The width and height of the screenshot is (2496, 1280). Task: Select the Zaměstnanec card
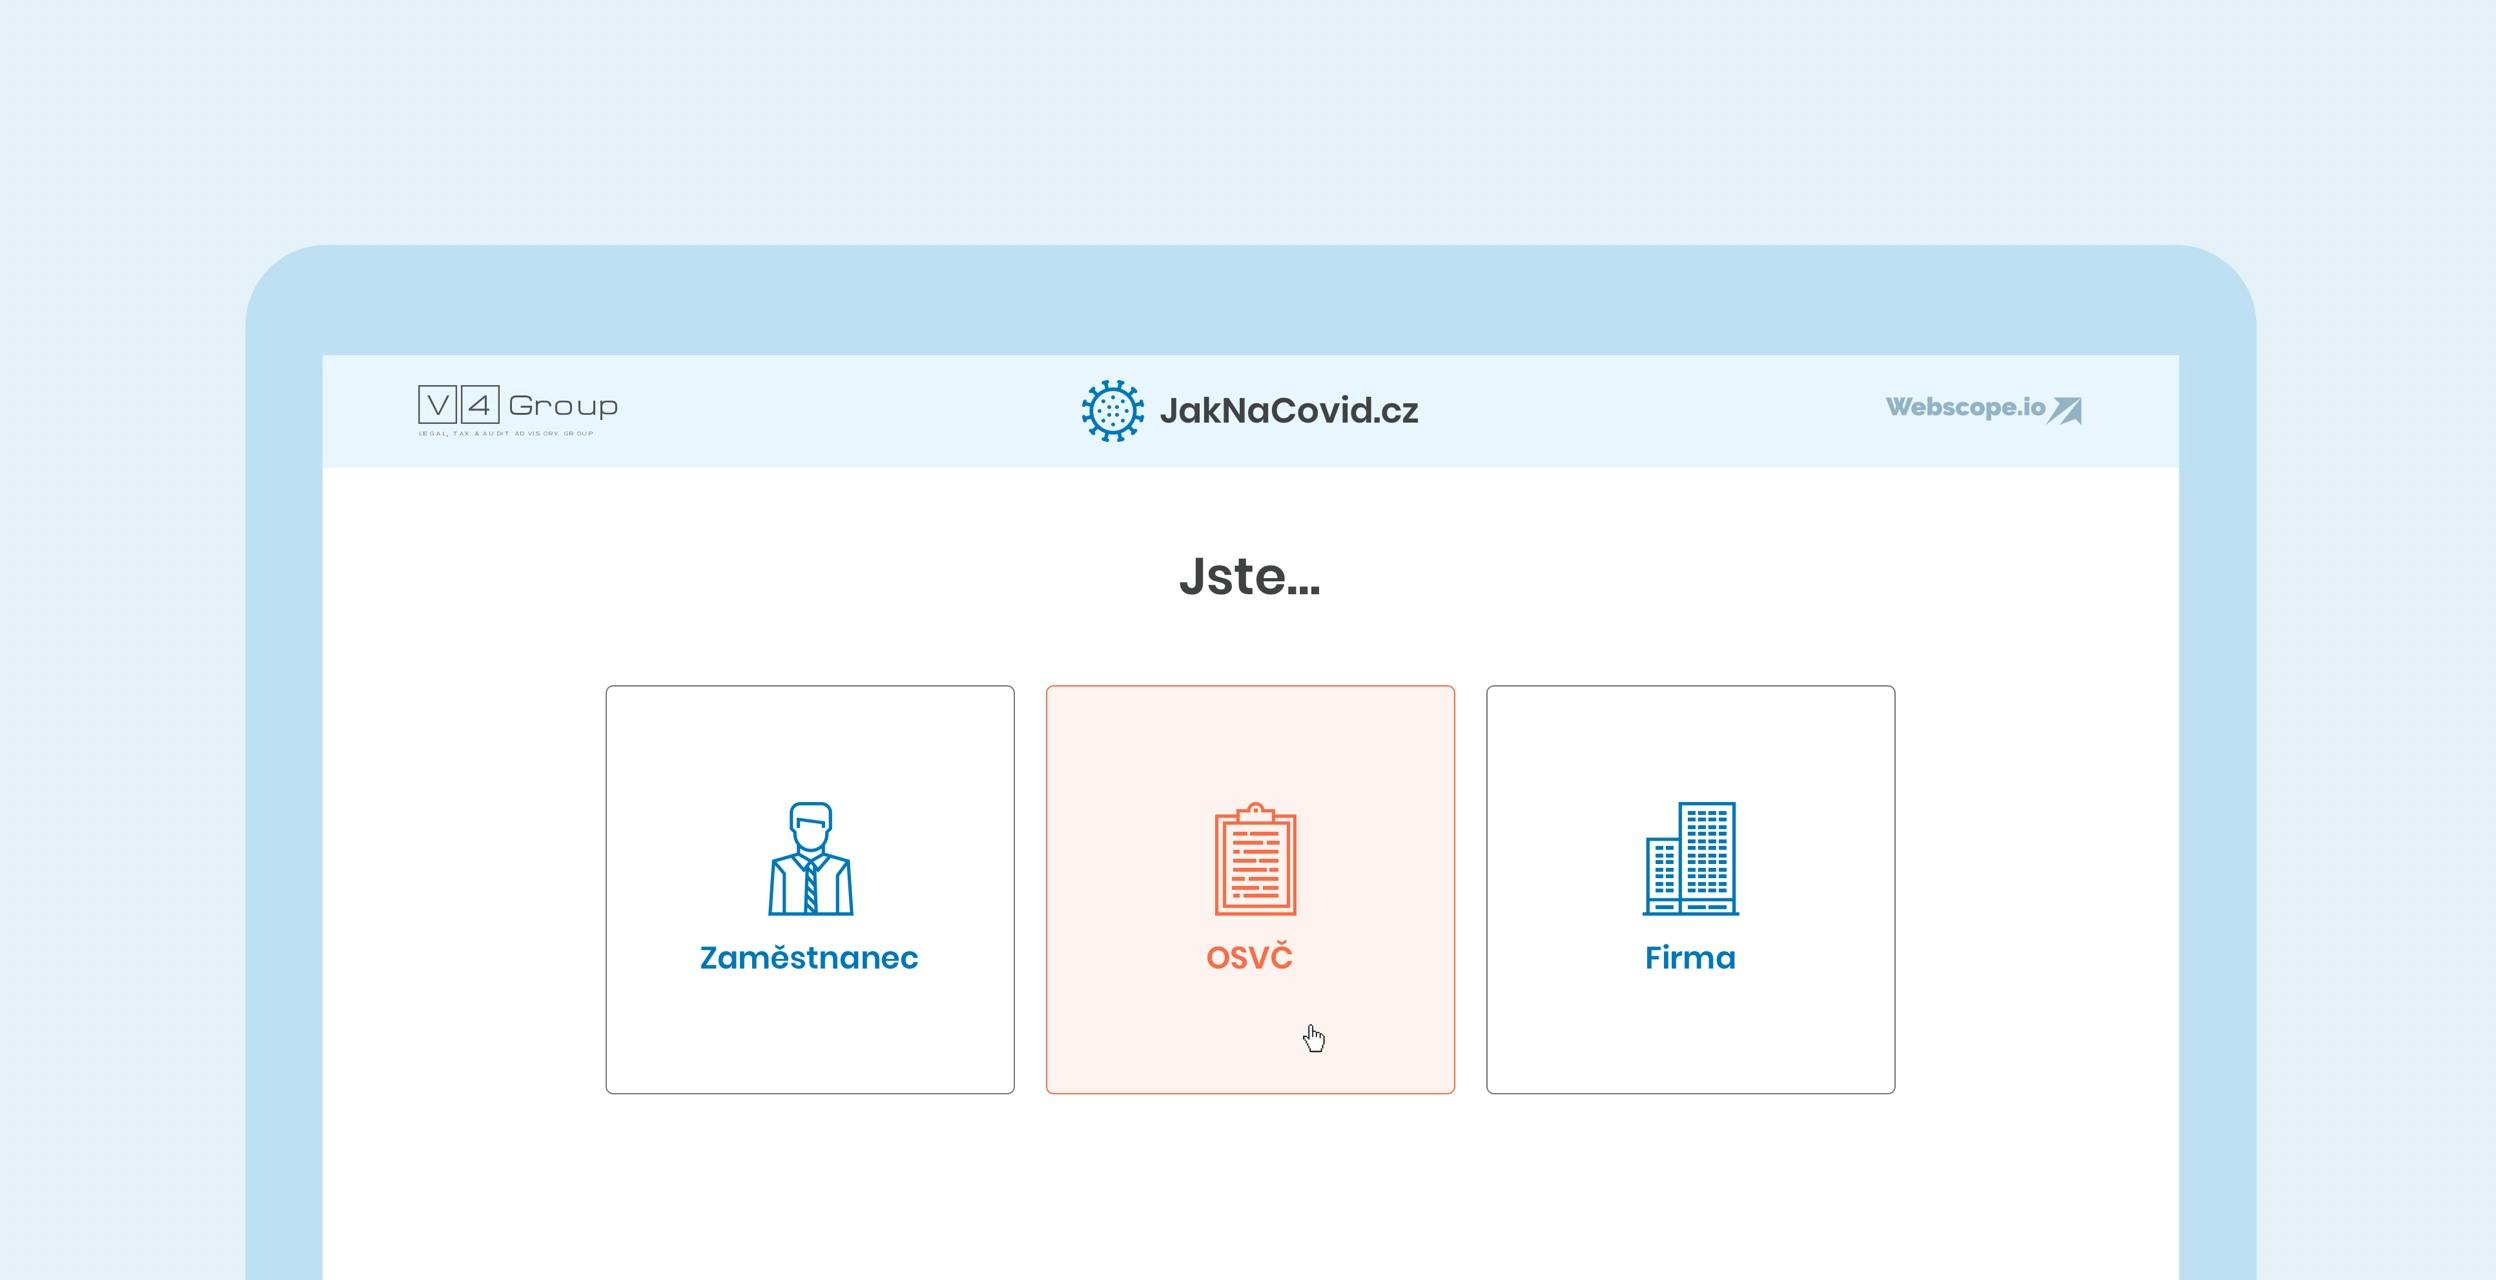tap(810, 889)
